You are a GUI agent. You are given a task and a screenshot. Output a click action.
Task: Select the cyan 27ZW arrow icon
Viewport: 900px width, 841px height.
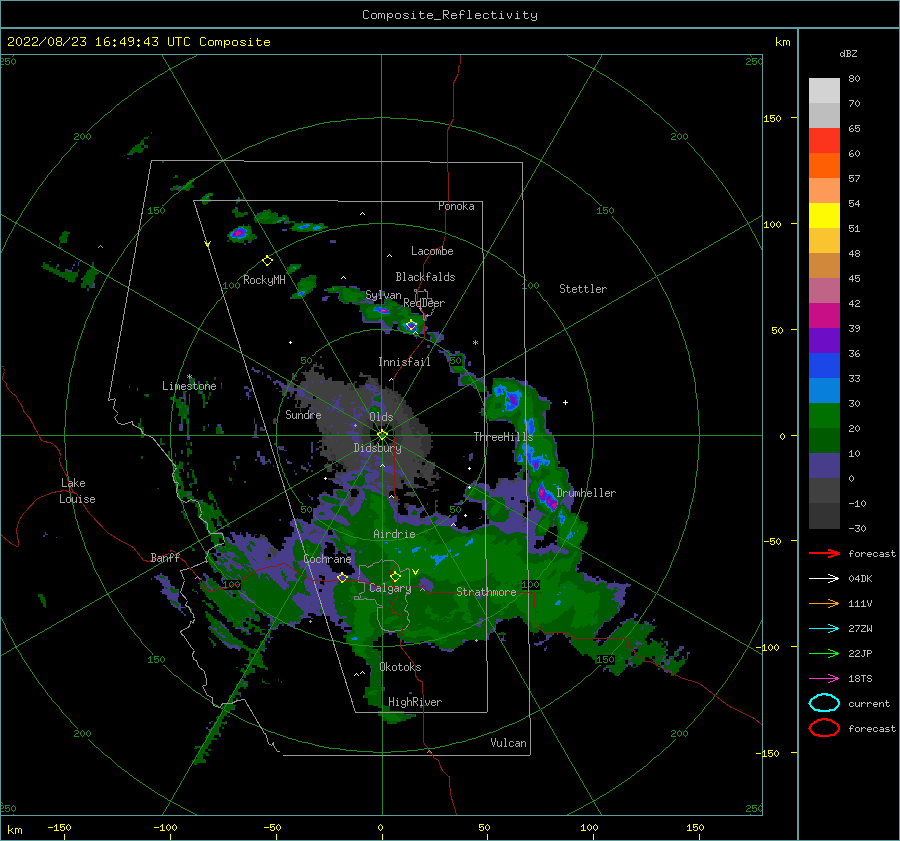pyautogui.click(x=824, y=629)
